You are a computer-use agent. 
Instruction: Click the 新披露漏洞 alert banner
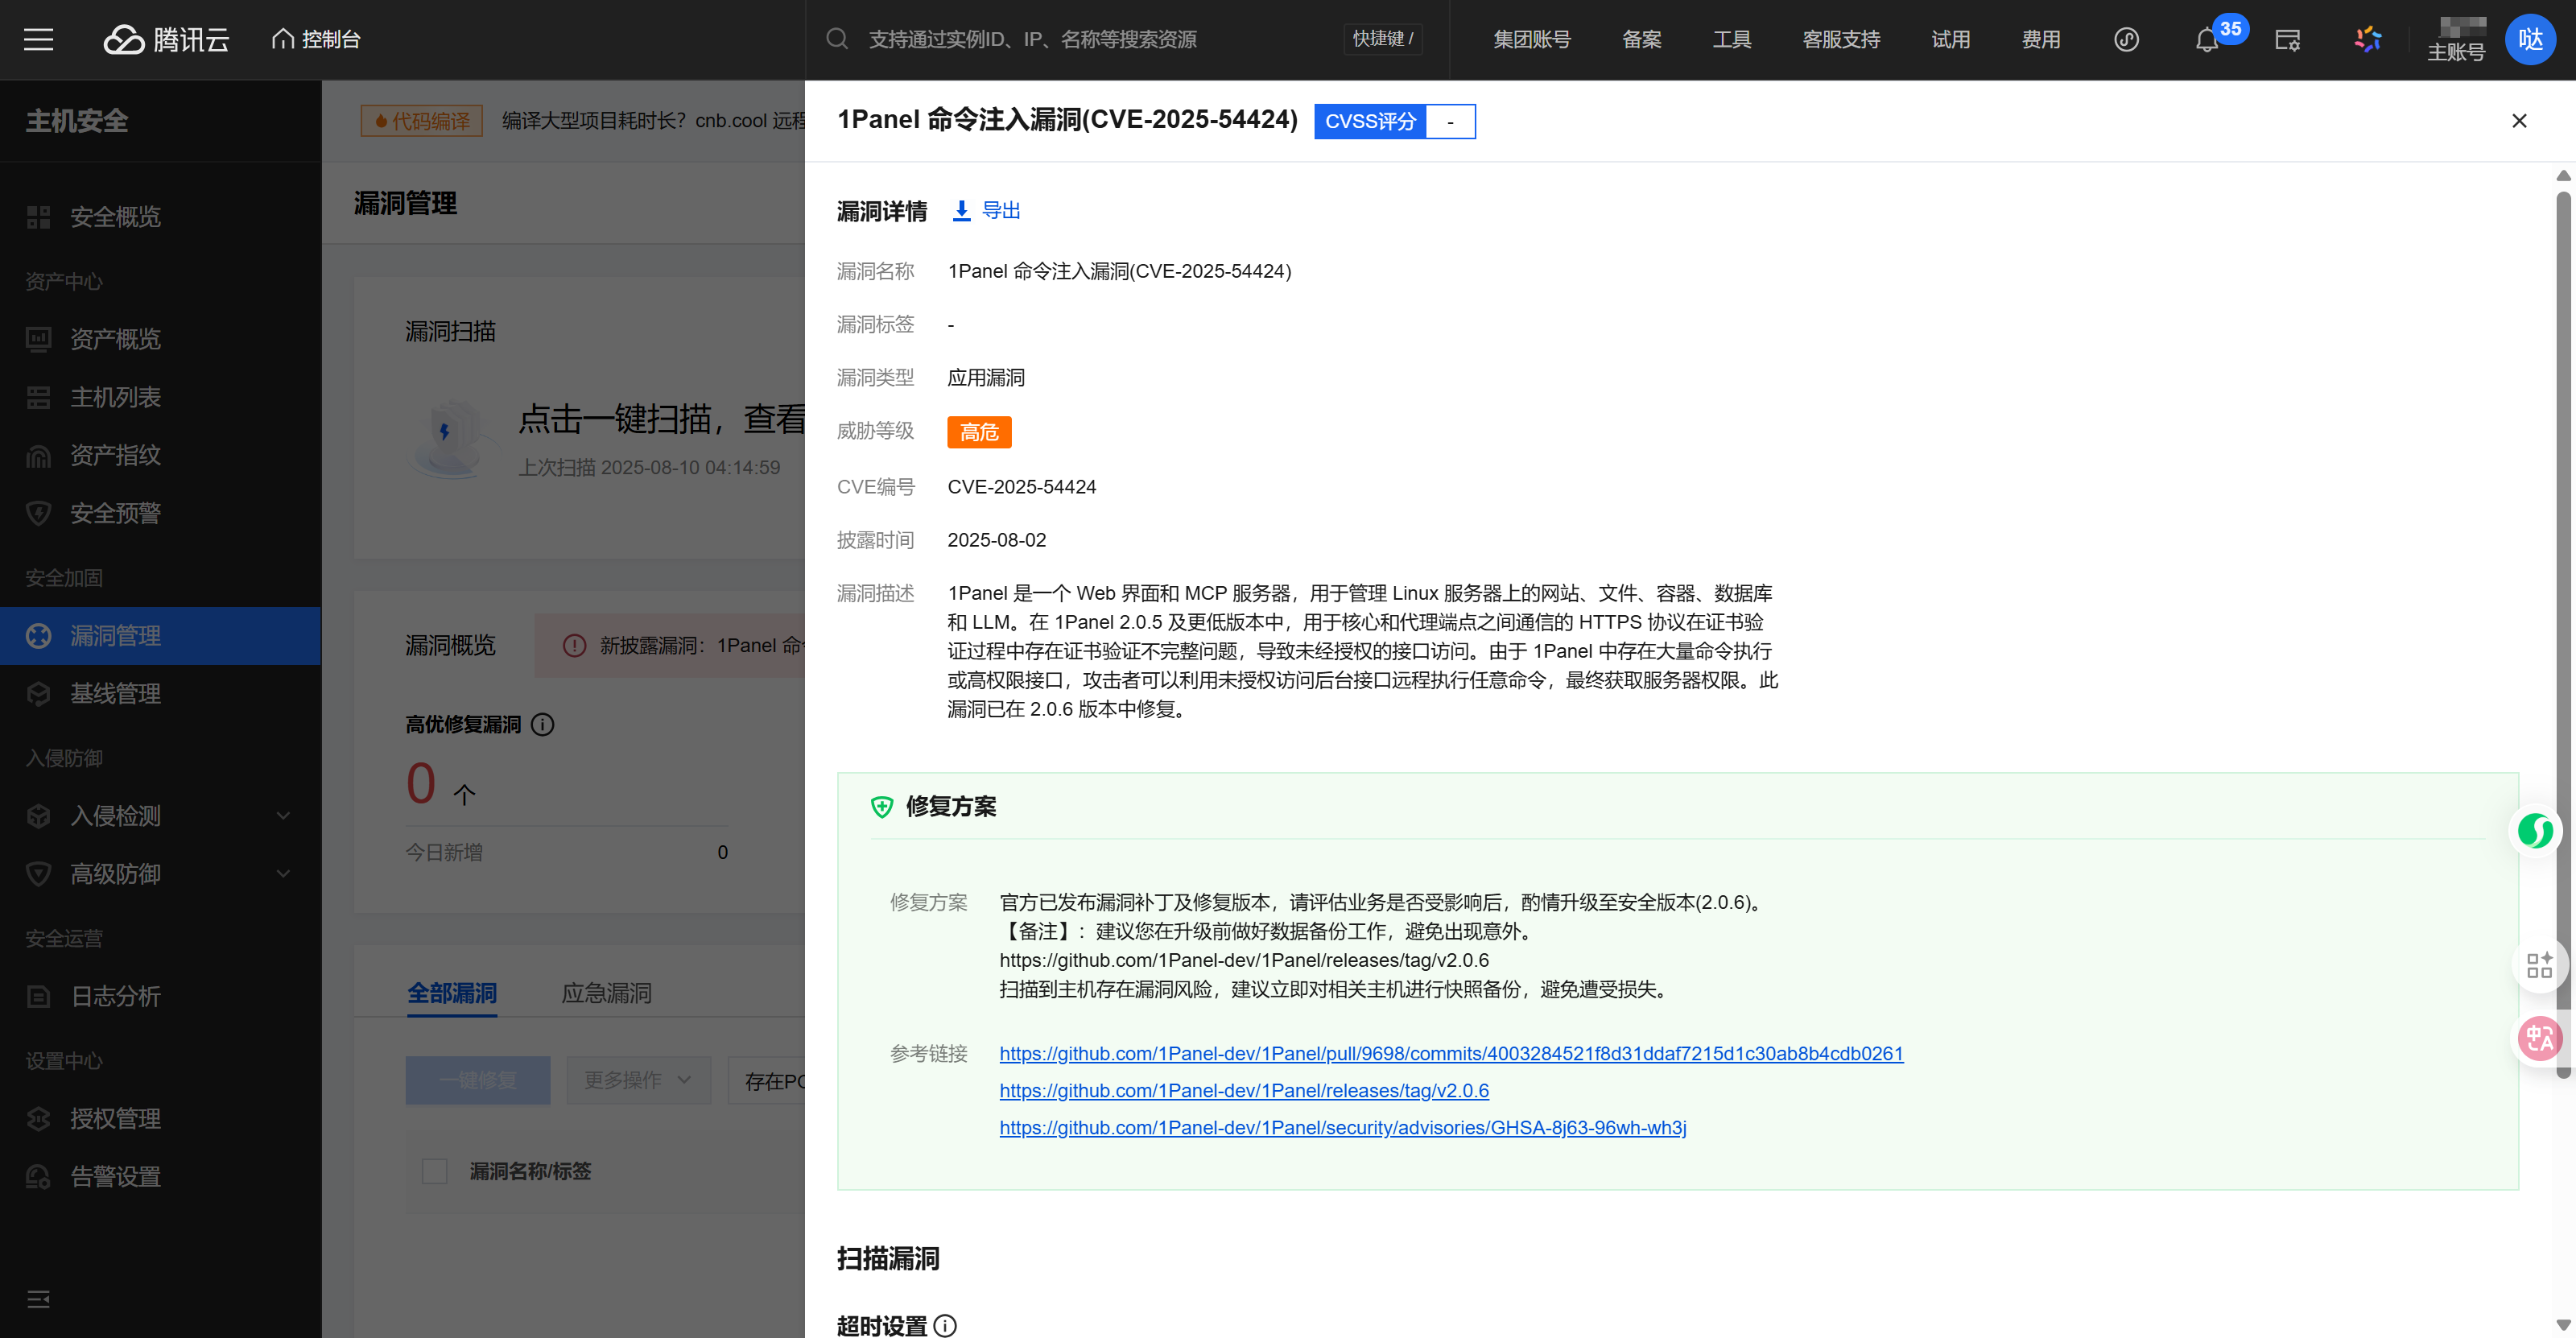[669, 646]
